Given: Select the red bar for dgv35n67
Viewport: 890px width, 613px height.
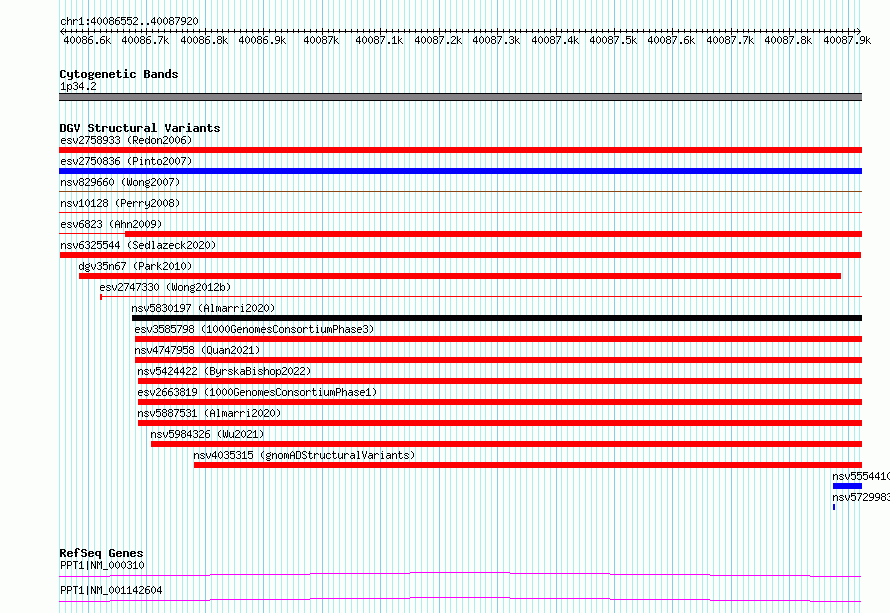Looking at the screenshot, I should tap(460, 276).
